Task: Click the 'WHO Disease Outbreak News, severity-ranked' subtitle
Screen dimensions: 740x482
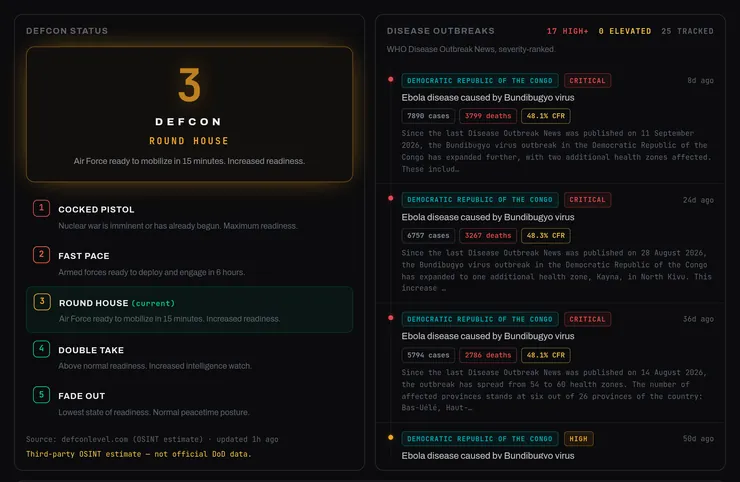Action: [x=471, y=49]
